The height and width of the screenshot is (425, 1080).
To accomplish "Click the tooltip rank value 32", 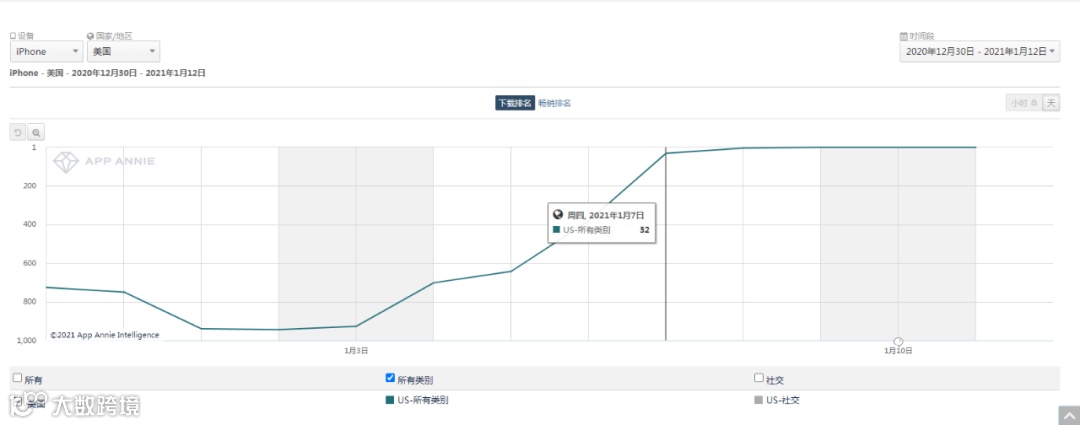I will 644,230.
